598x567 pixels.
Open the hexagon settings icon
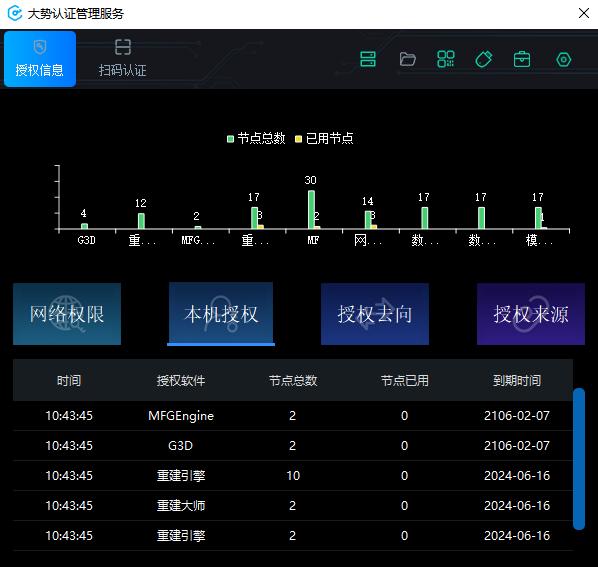tap(563, 59)
